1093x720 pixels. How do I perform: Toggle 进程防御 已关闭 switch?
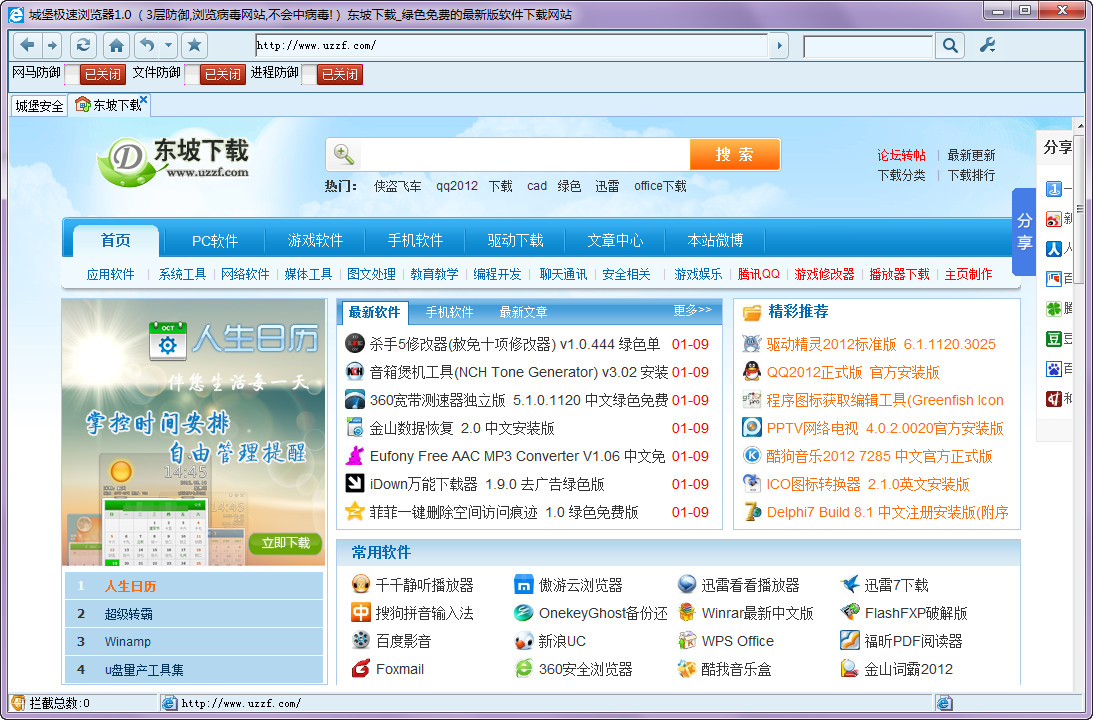click(x=333, y=74)
